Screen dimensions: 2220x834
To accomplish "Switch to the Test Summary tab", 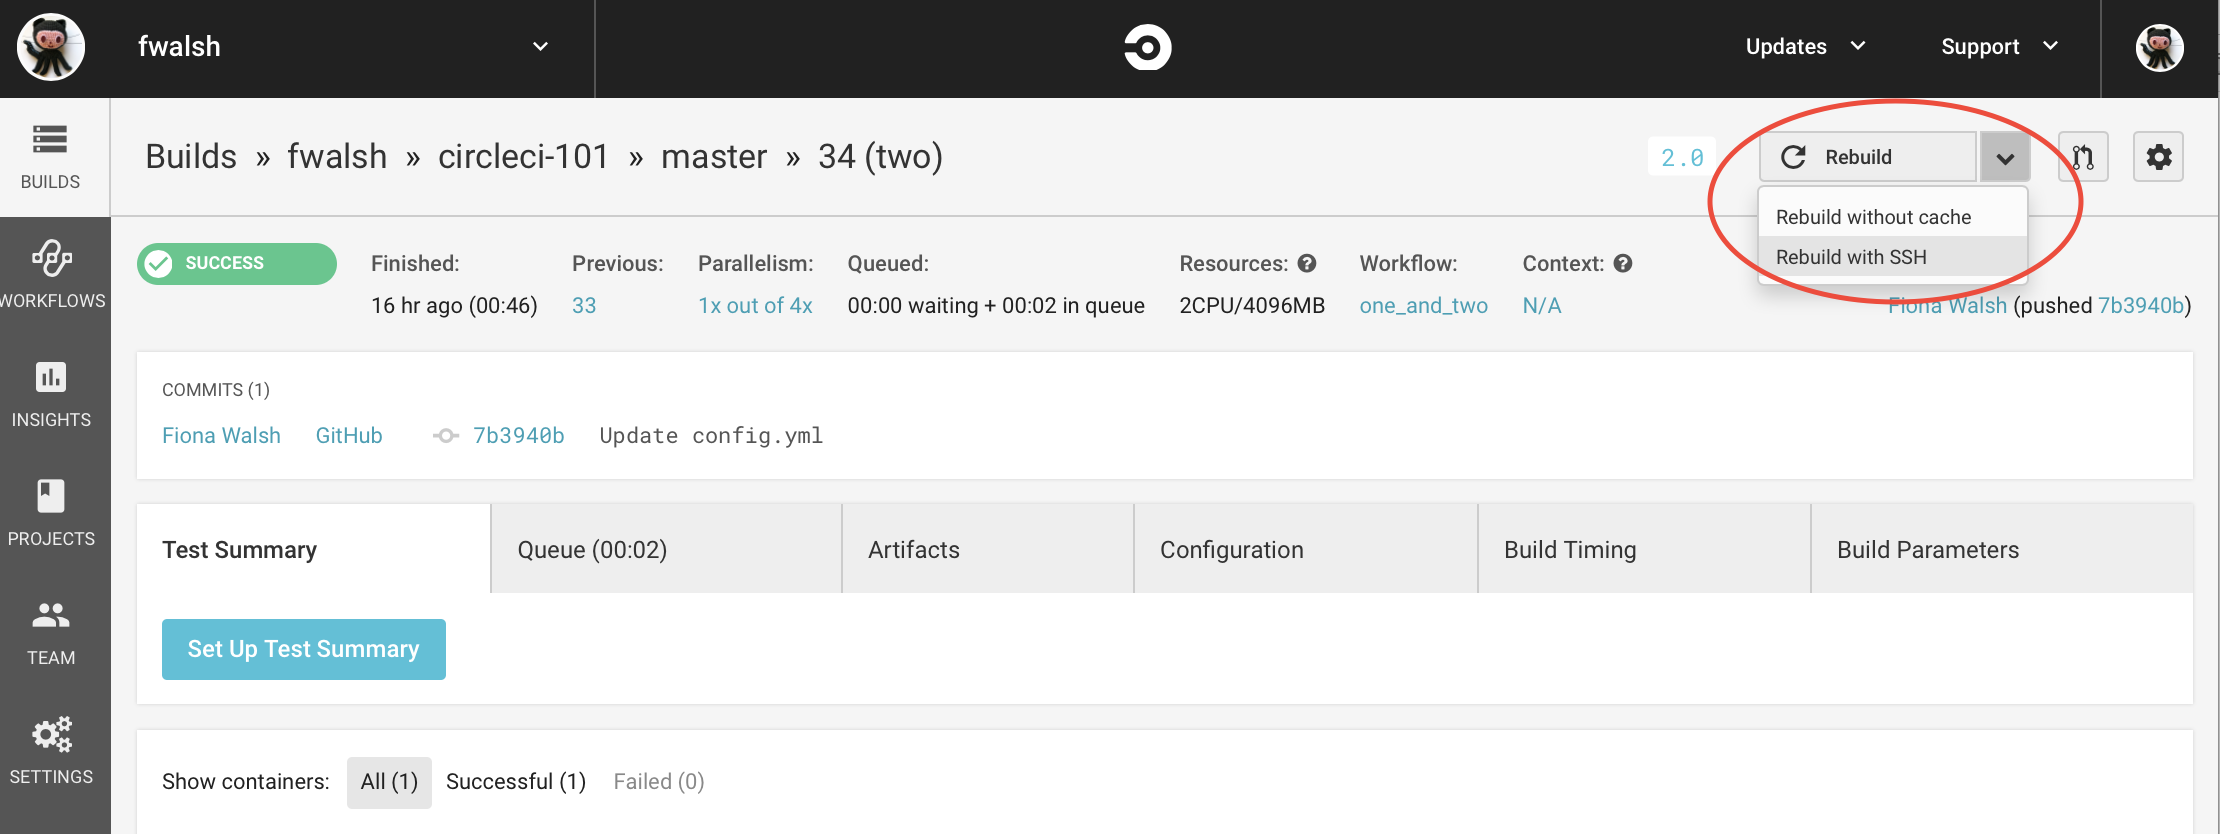I will click(x=313, y=549).
